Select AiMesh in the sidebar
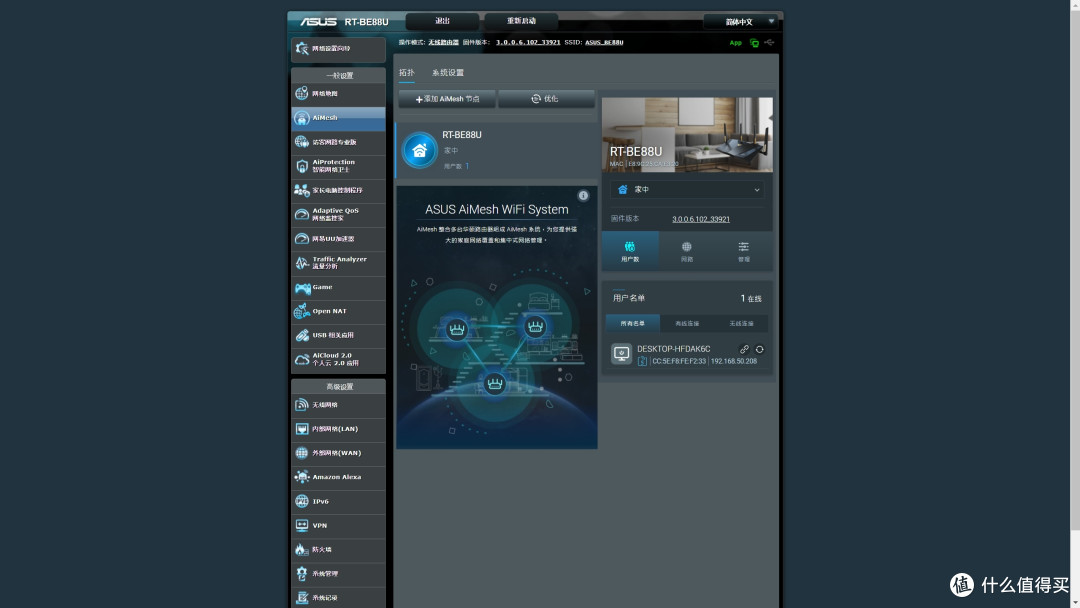This screenshot has width=1080, height=608. 338,118
